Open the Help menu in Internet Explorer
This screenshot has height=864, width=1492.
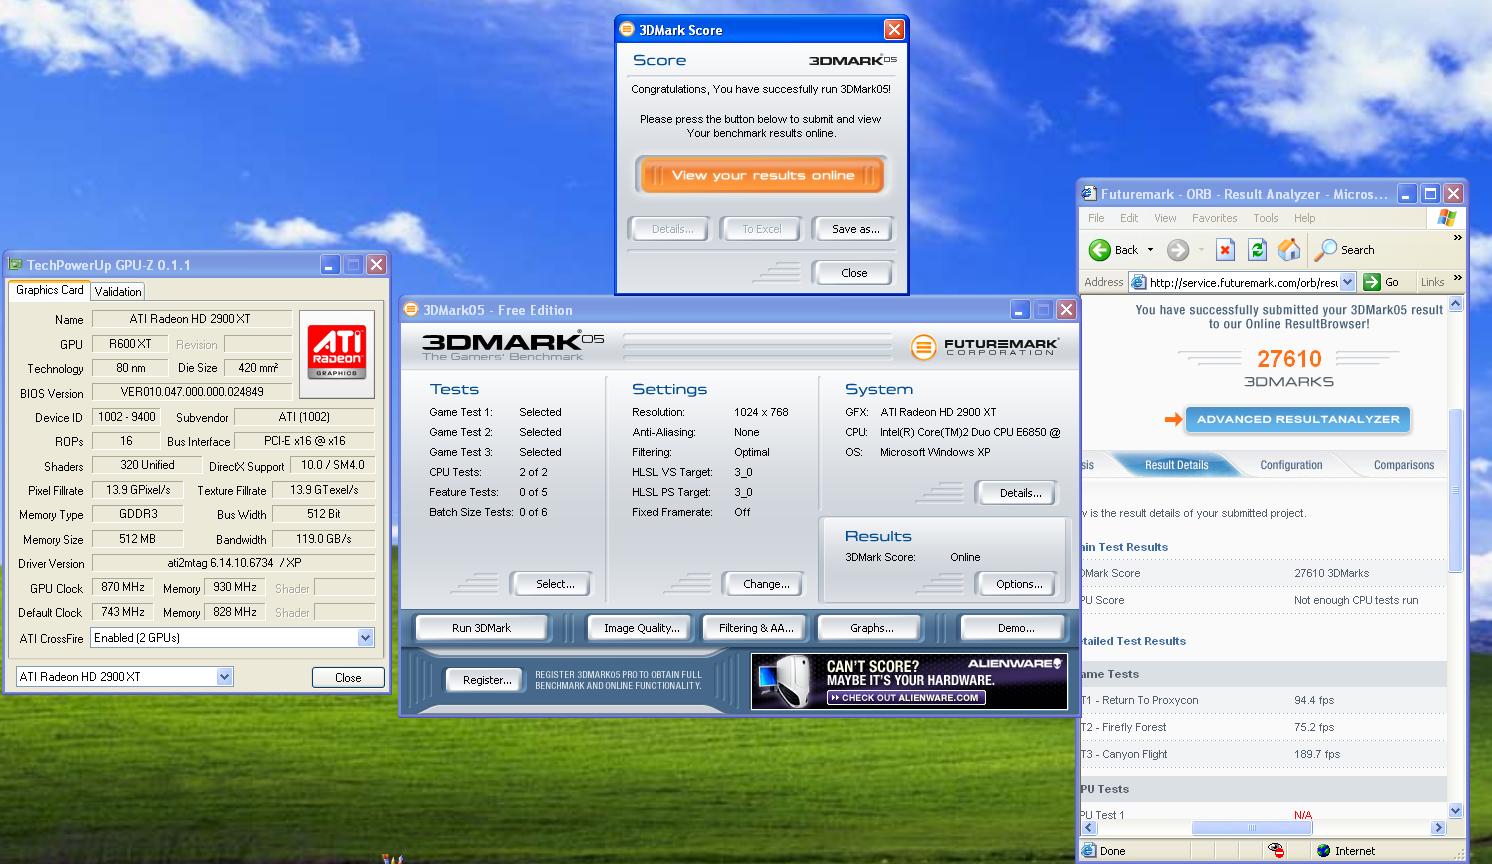coord(1304,218)
